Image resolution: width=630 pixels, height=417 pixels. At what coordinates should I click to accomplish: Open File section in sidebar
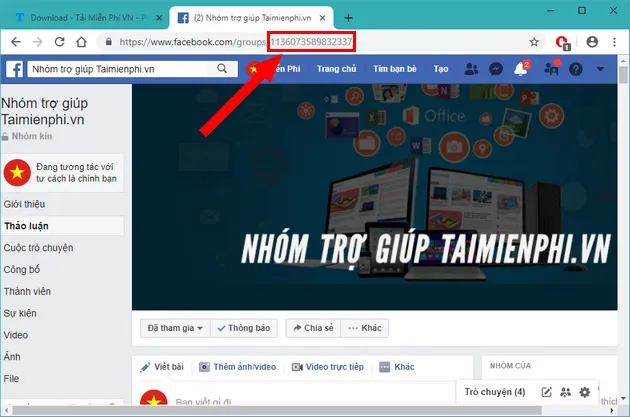tap(11, 378)
